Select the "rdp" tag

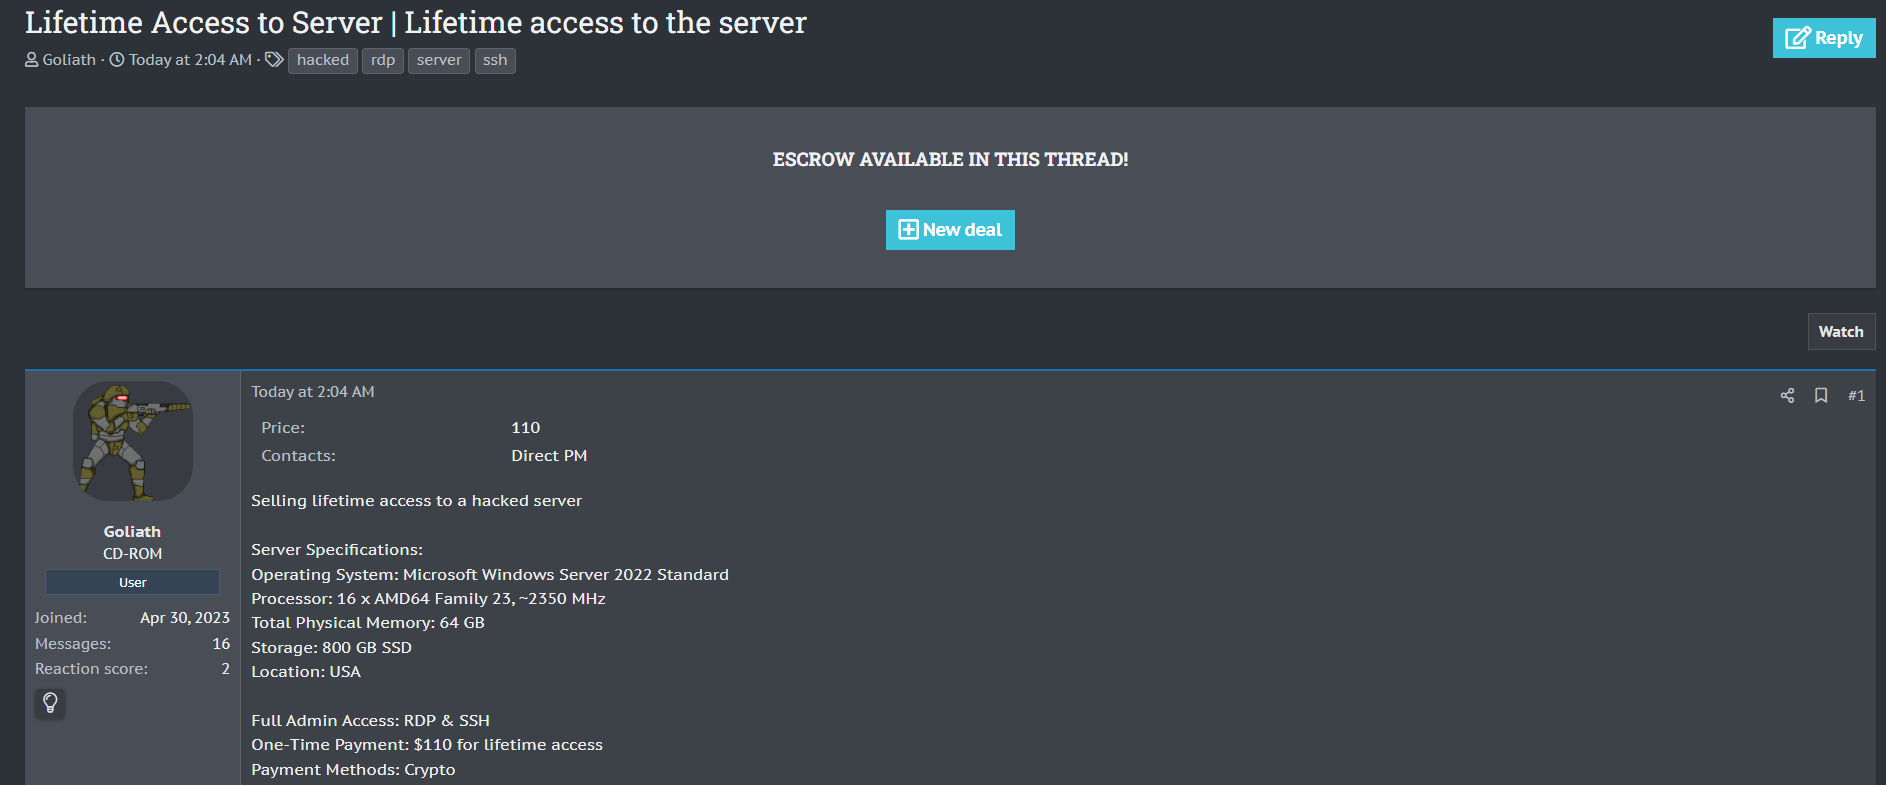[382, 60]
